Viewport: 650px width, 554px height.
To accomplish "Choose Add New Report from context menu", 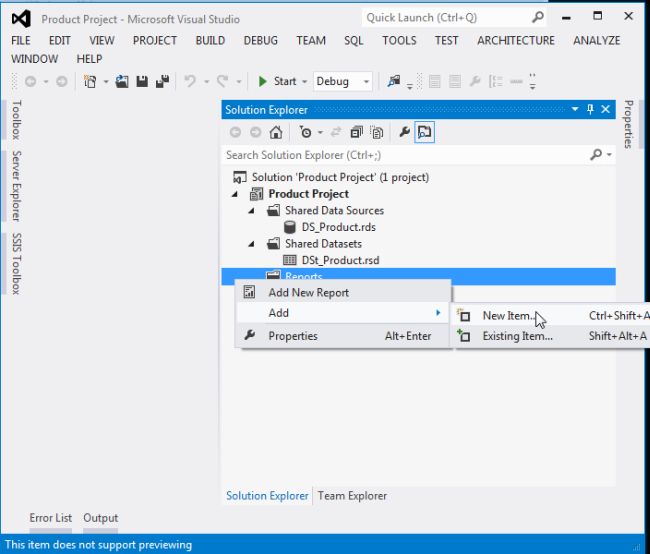I will 343,292.
